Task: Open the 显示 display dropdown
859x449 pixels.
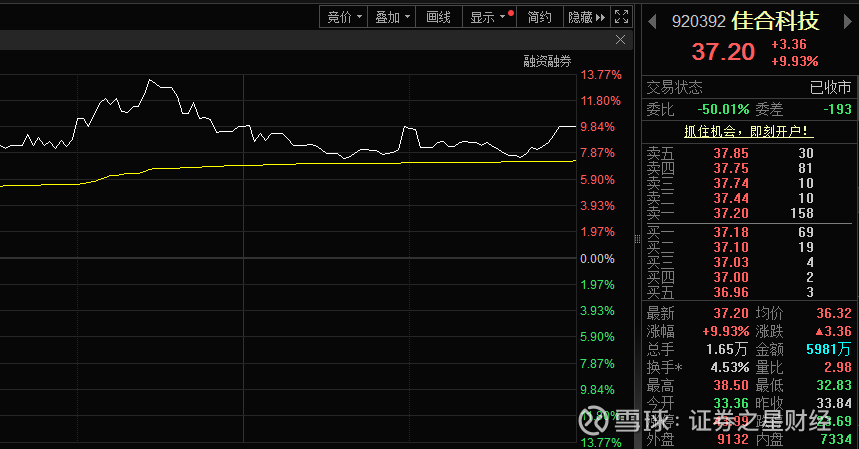Action: [x=489, y=17]
